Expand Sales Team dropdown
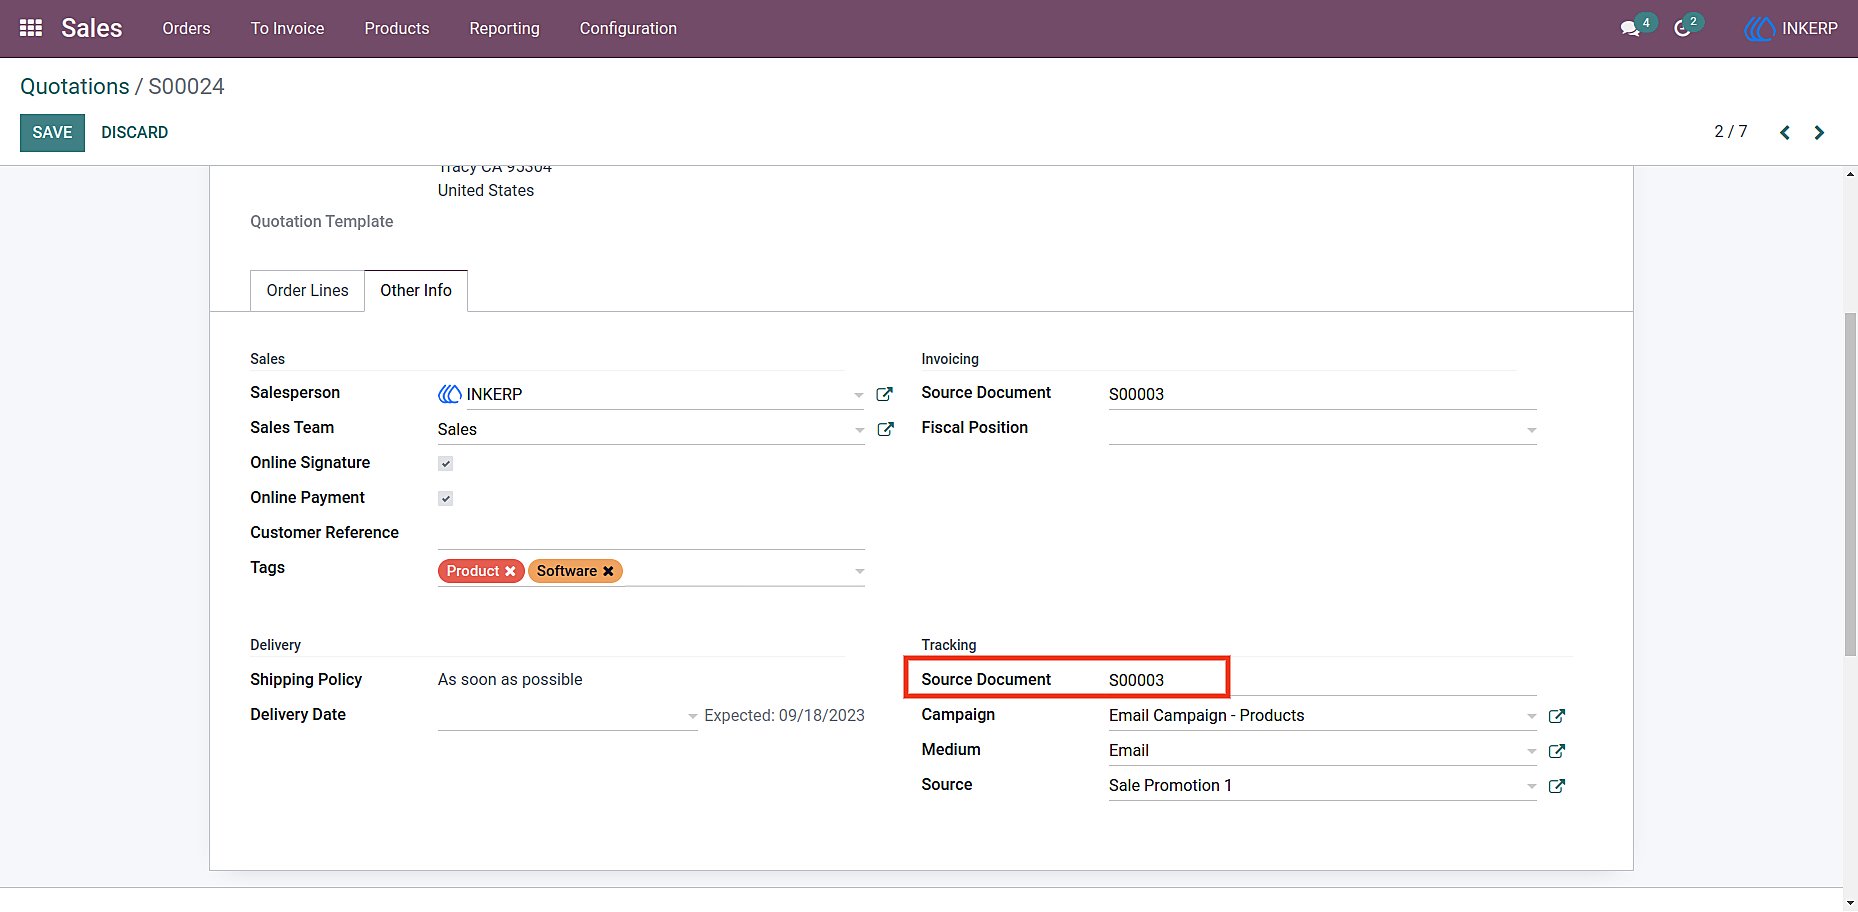This screenshot has width=1858, height=912. tap(859, 430)
